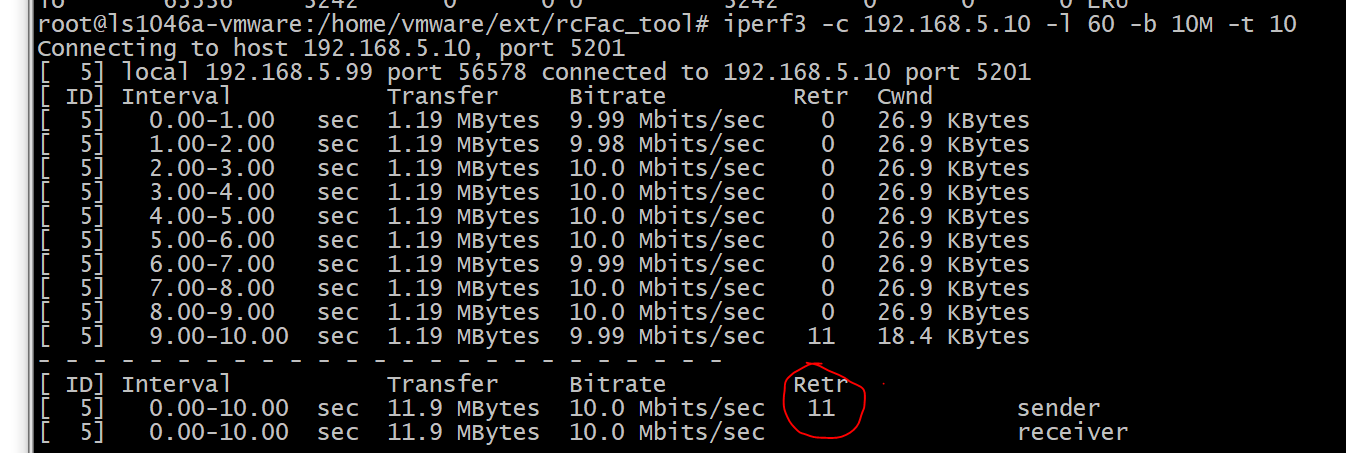Click the "receiver" label

(x=1072, y=432)
